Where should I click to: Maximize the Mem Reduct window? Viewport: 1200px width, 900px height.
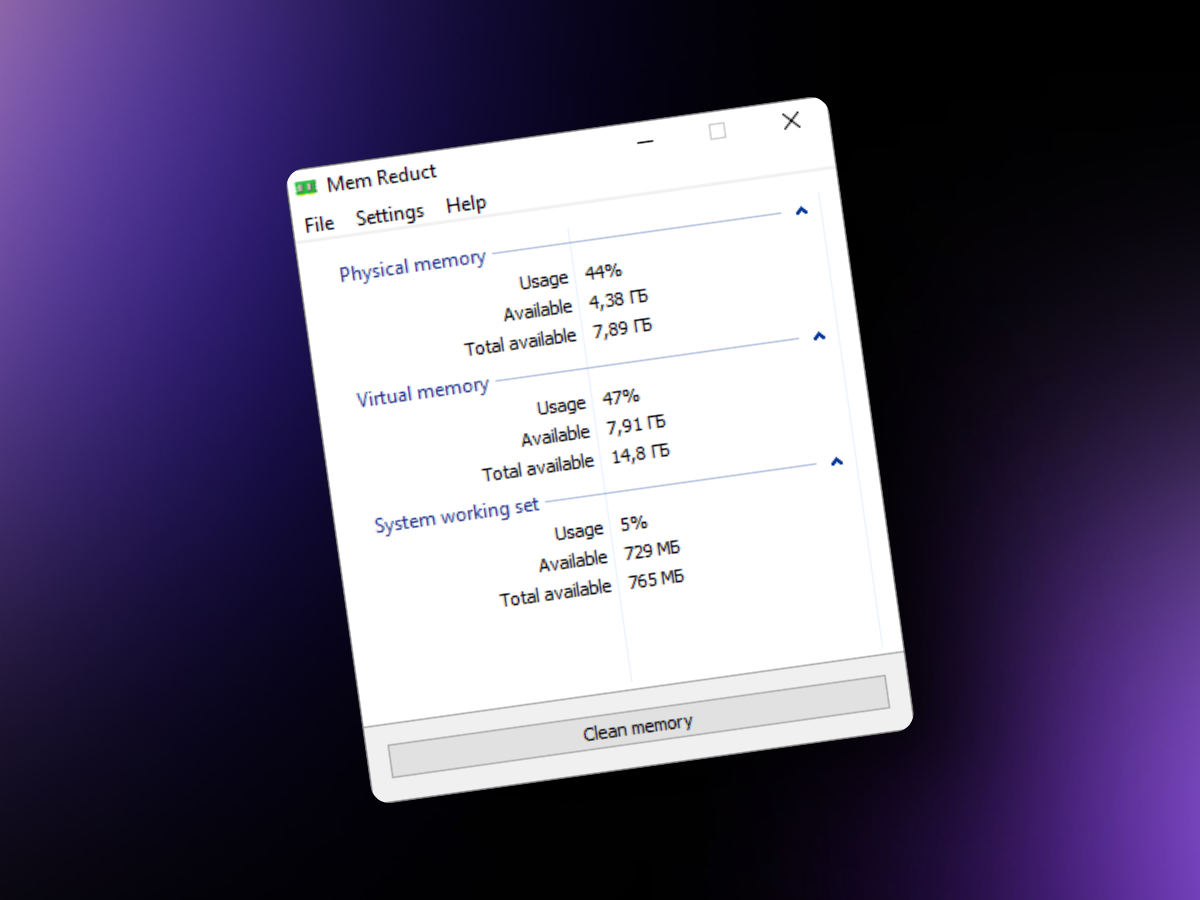[718, 131]
